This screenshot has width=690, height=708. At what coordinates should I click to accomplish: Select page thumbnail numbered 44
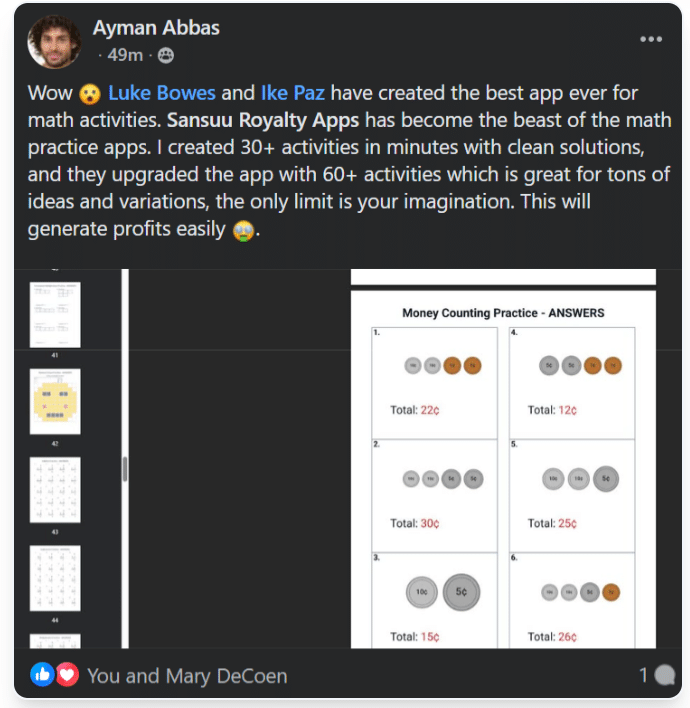[55, 578]
